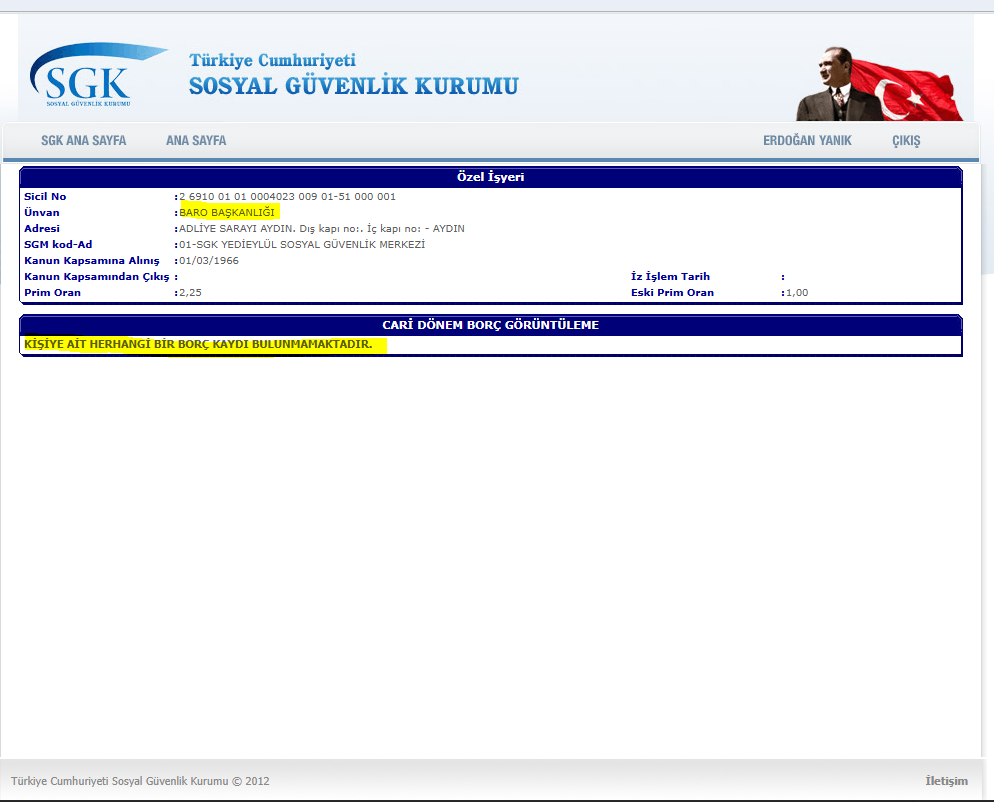Click the BARO BAŞKANLIĞI ünvan value
Viewport: 994px width, 802px height.
click(227, 212)
